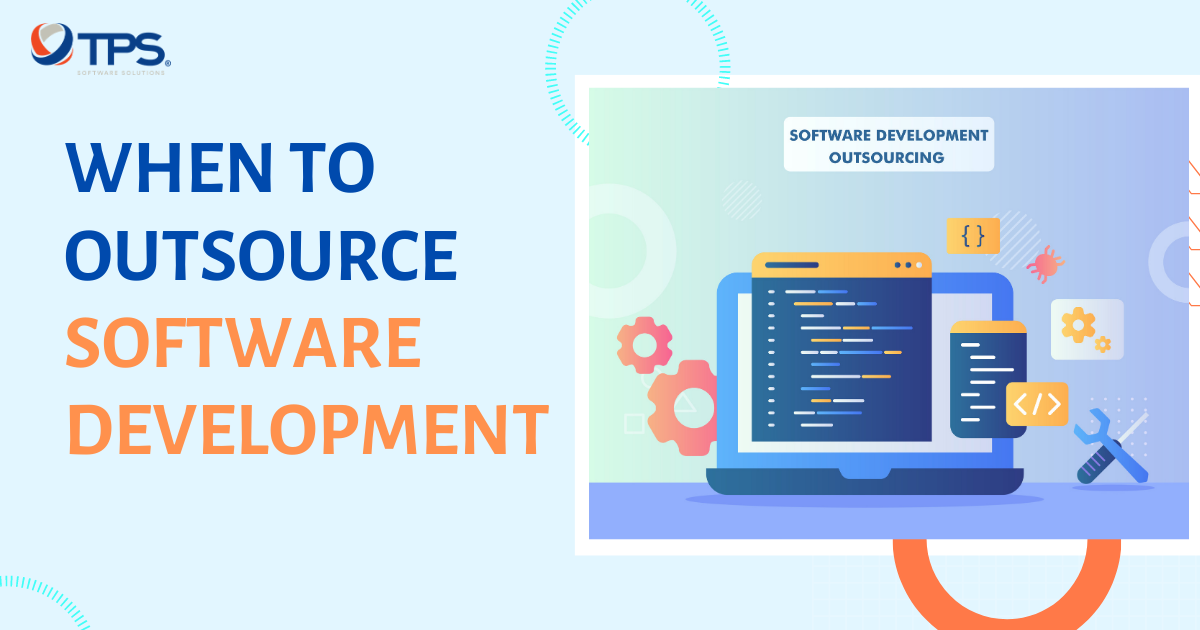Click the "WHEN TO" headline text
1200x630 pixels.
click(220, 168)
